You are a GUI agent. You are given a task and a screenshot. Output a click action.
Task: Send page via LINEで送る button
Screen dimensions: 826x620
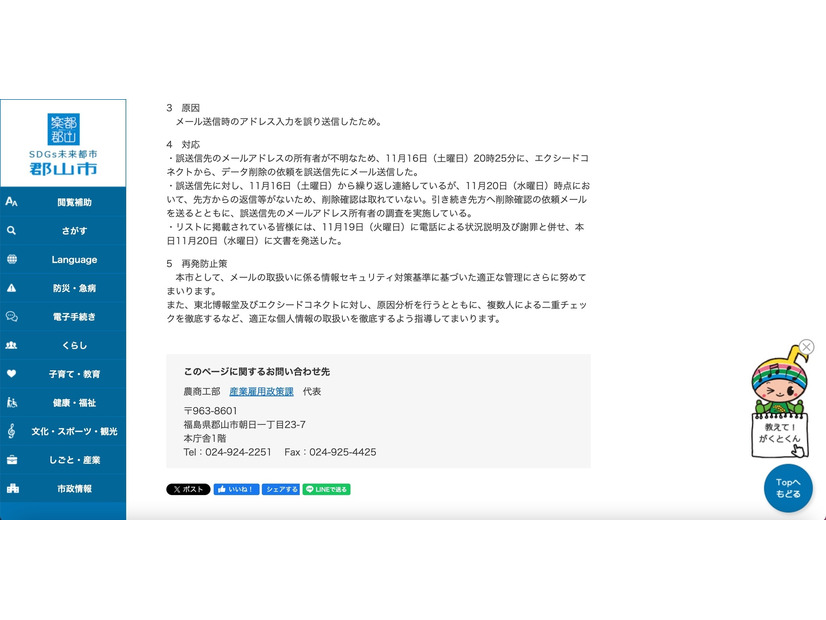tap(326, 490)
